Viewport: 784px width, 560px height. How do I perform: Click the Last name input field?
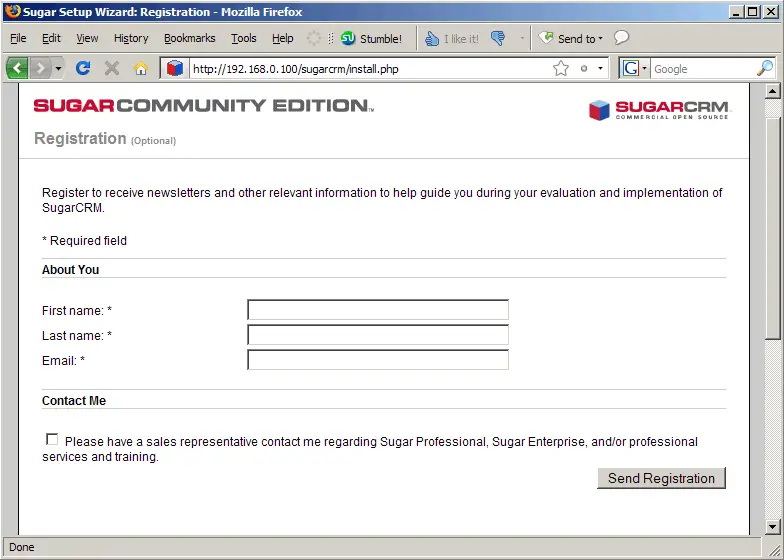[x=378, y=335]
